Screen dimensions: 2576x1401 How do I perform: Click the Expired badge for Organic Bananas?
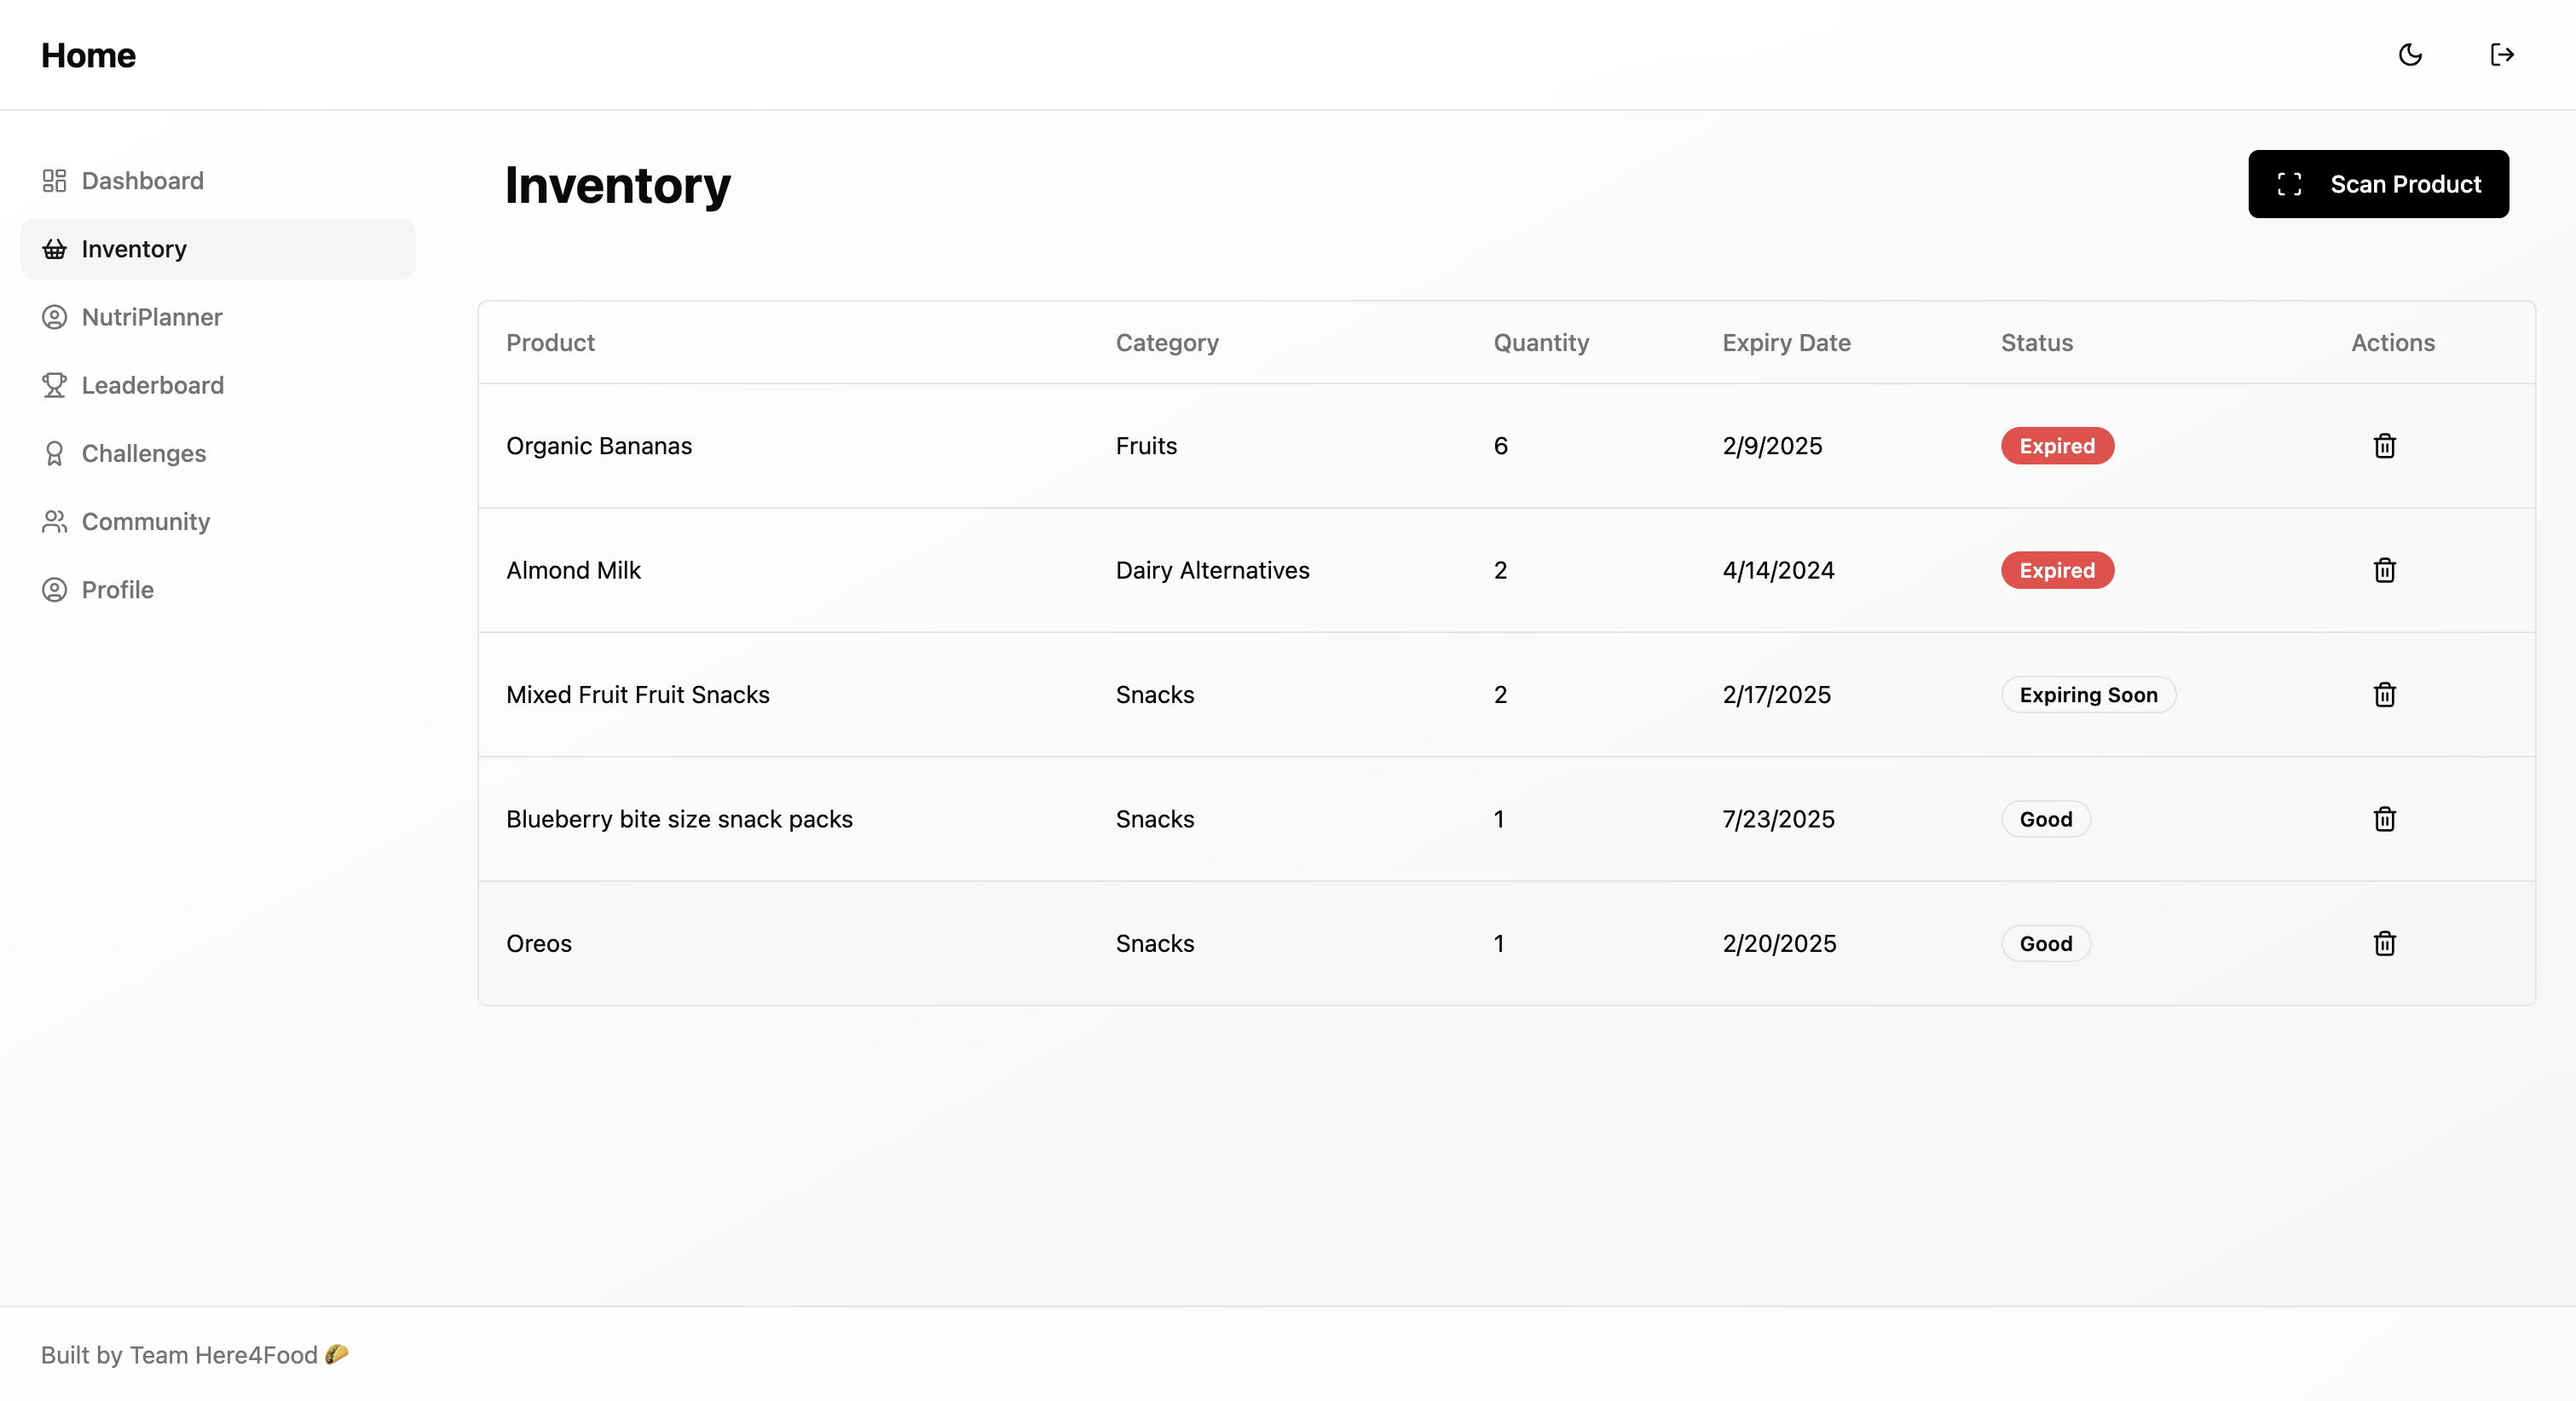[x=2056, y=446]
